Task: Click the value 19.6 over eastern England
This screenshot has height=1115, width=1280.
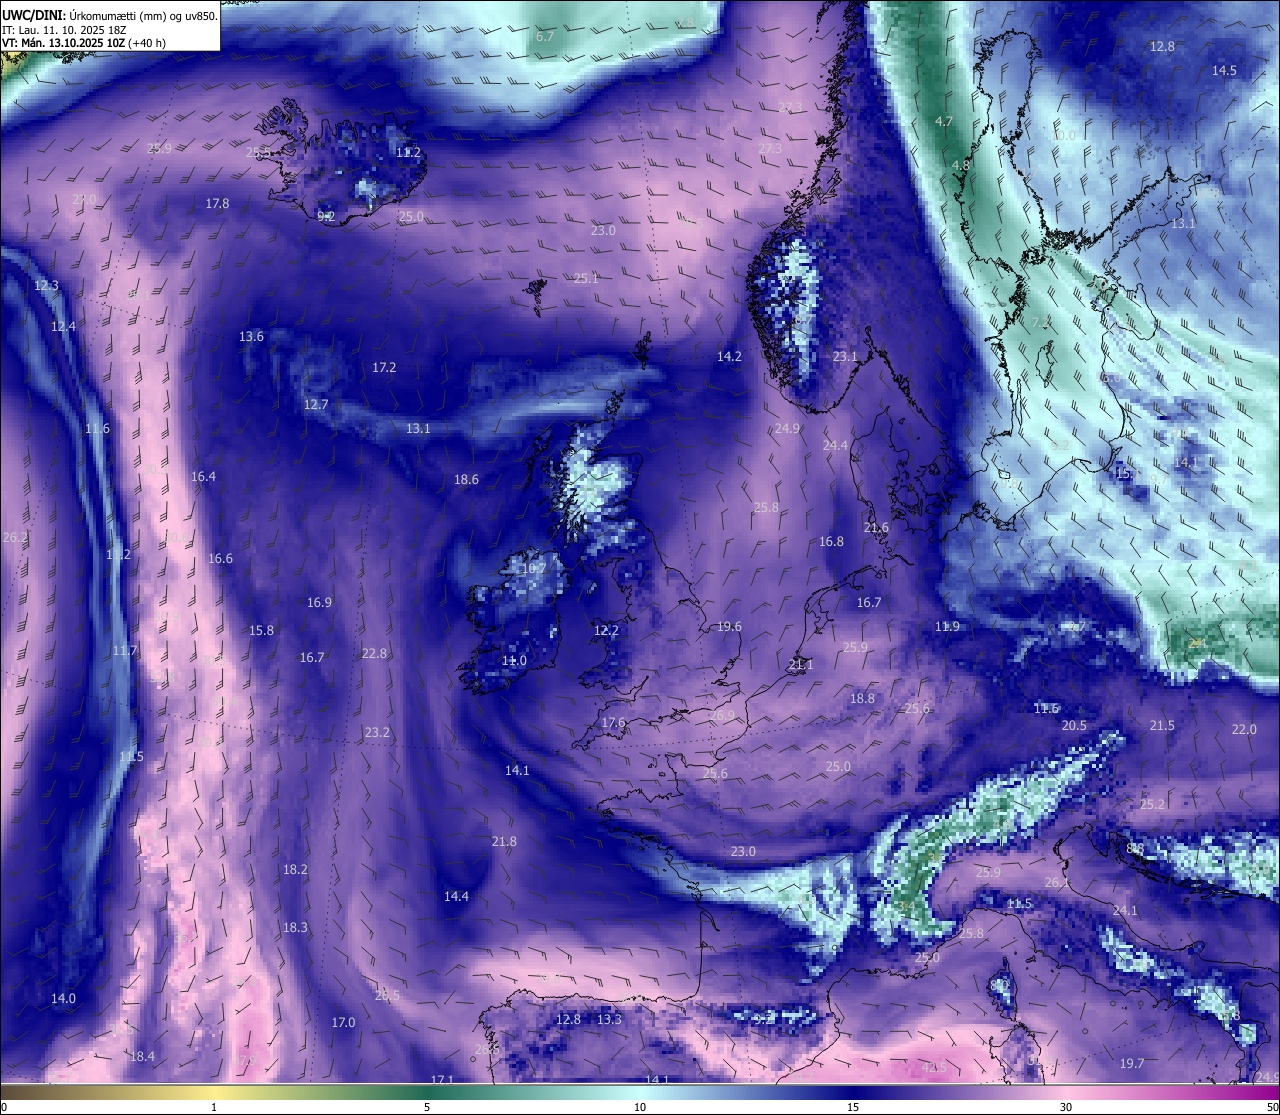Action: click(729, 626)
